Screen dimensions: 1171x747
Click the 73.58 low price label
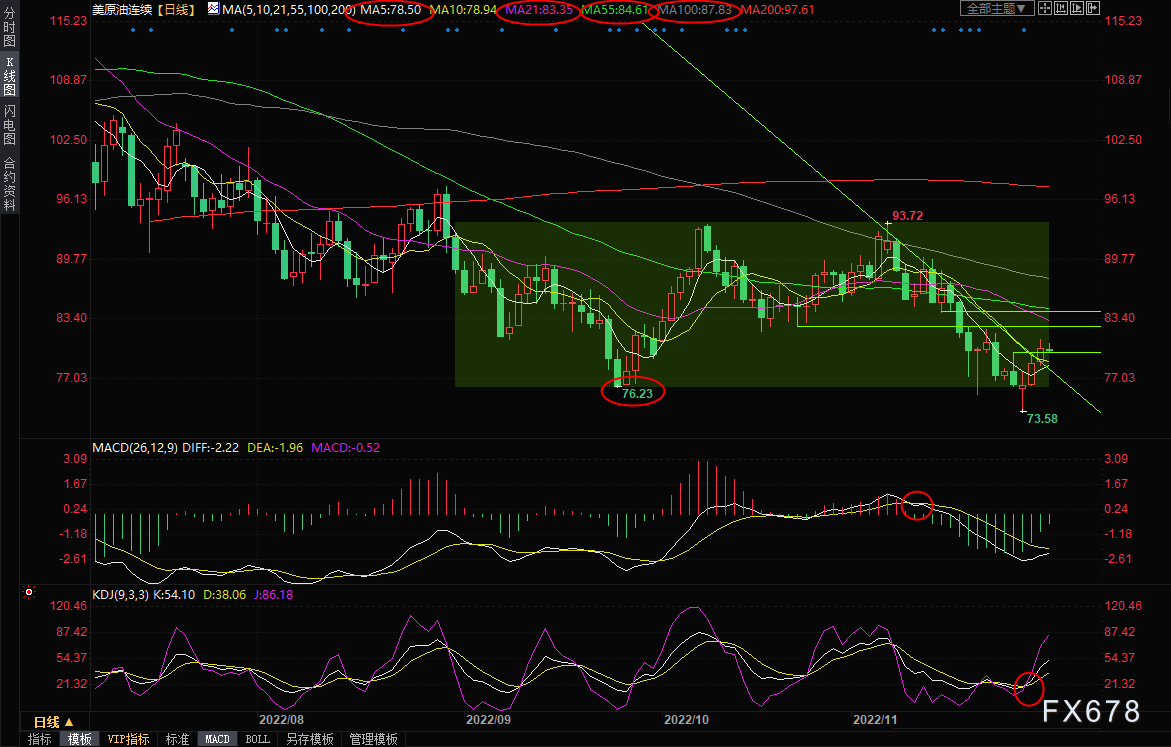(1042, 418)
